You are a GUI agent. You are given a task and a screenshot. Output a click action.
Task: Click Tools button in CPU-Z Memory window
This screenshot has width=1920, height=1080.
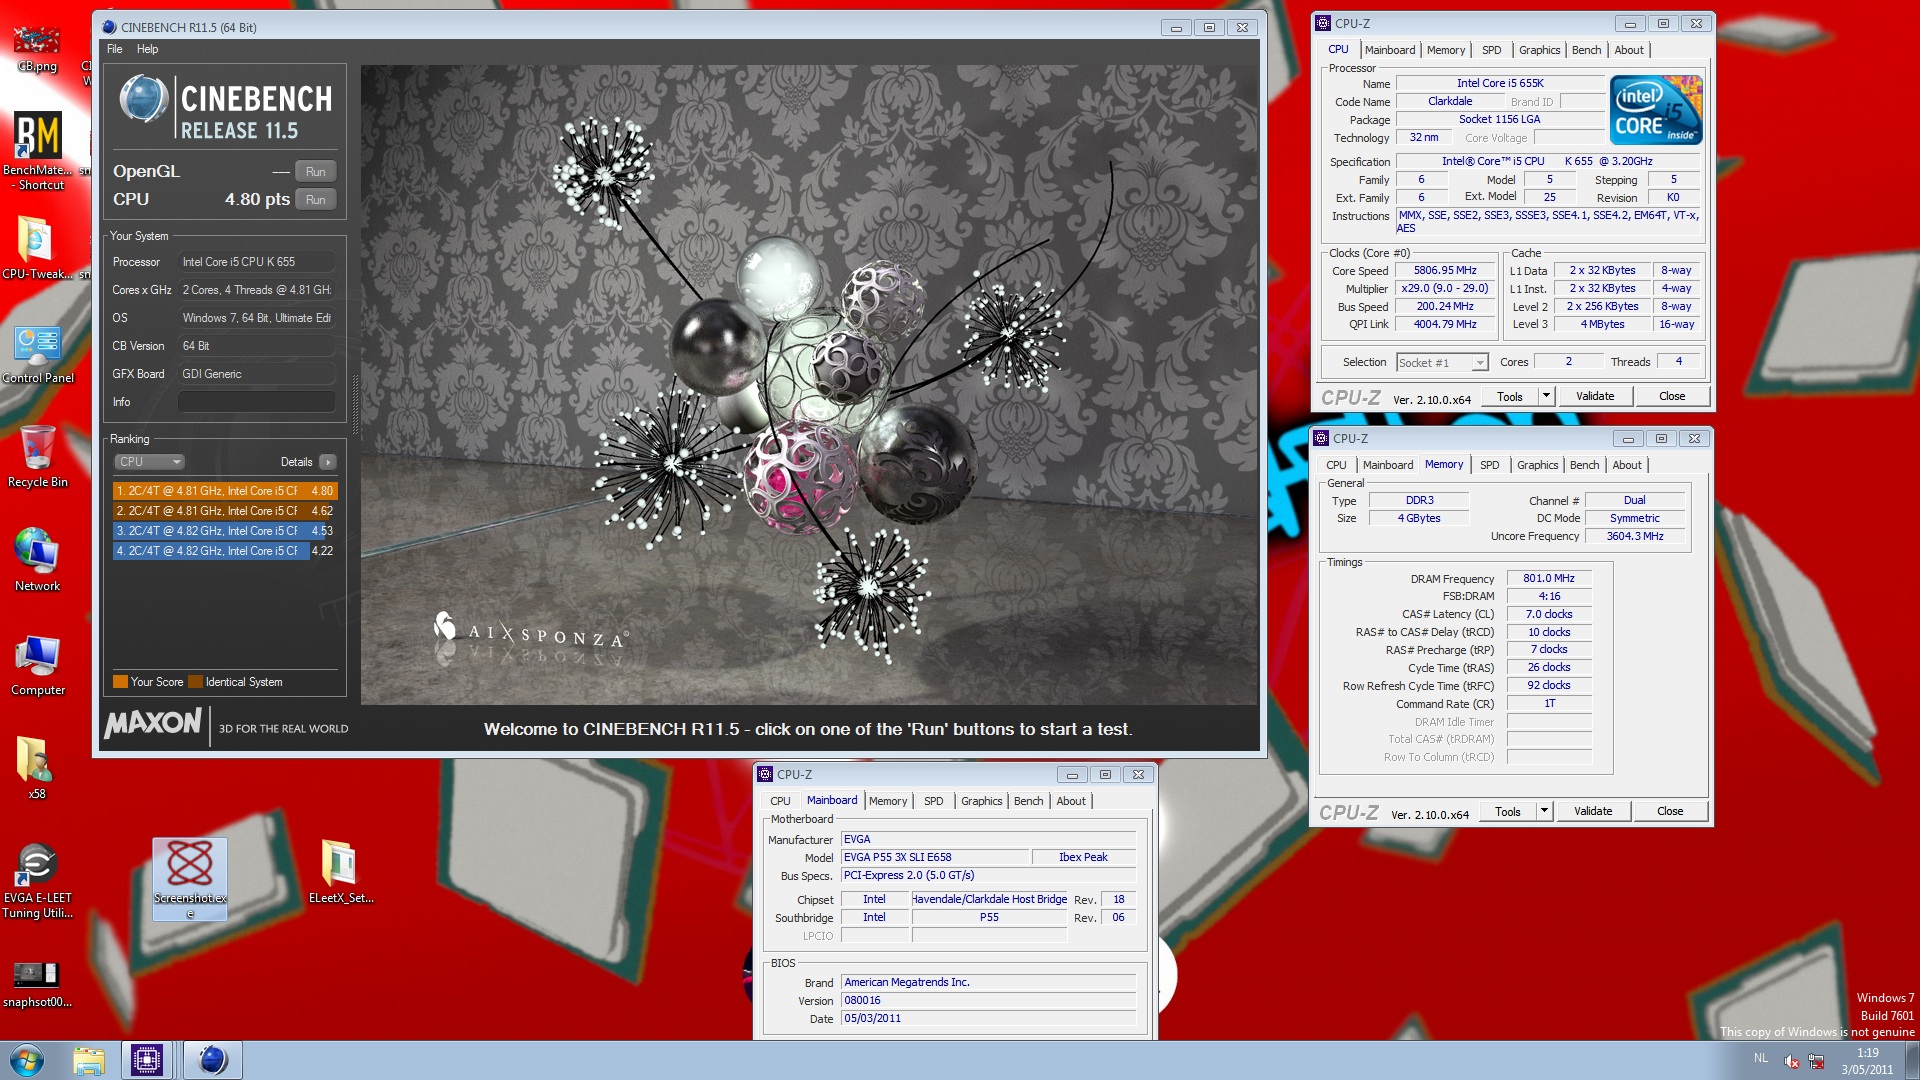[x=1508, y=811]
